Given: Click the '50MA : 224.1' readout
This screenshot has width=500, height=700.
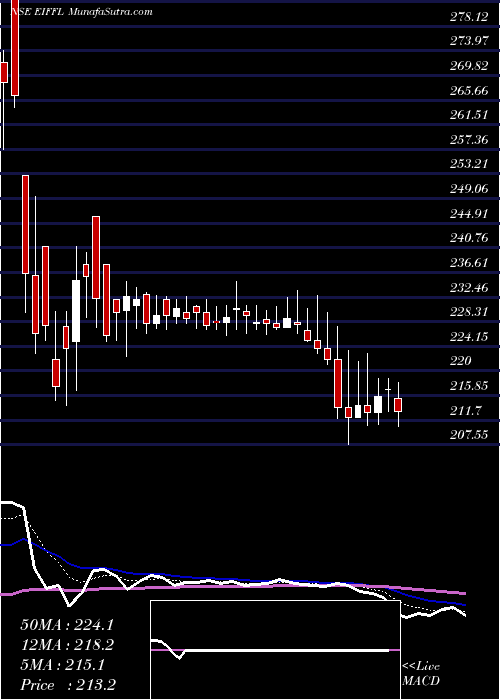Looking at the screenshot, I should [x=67, y=625].
